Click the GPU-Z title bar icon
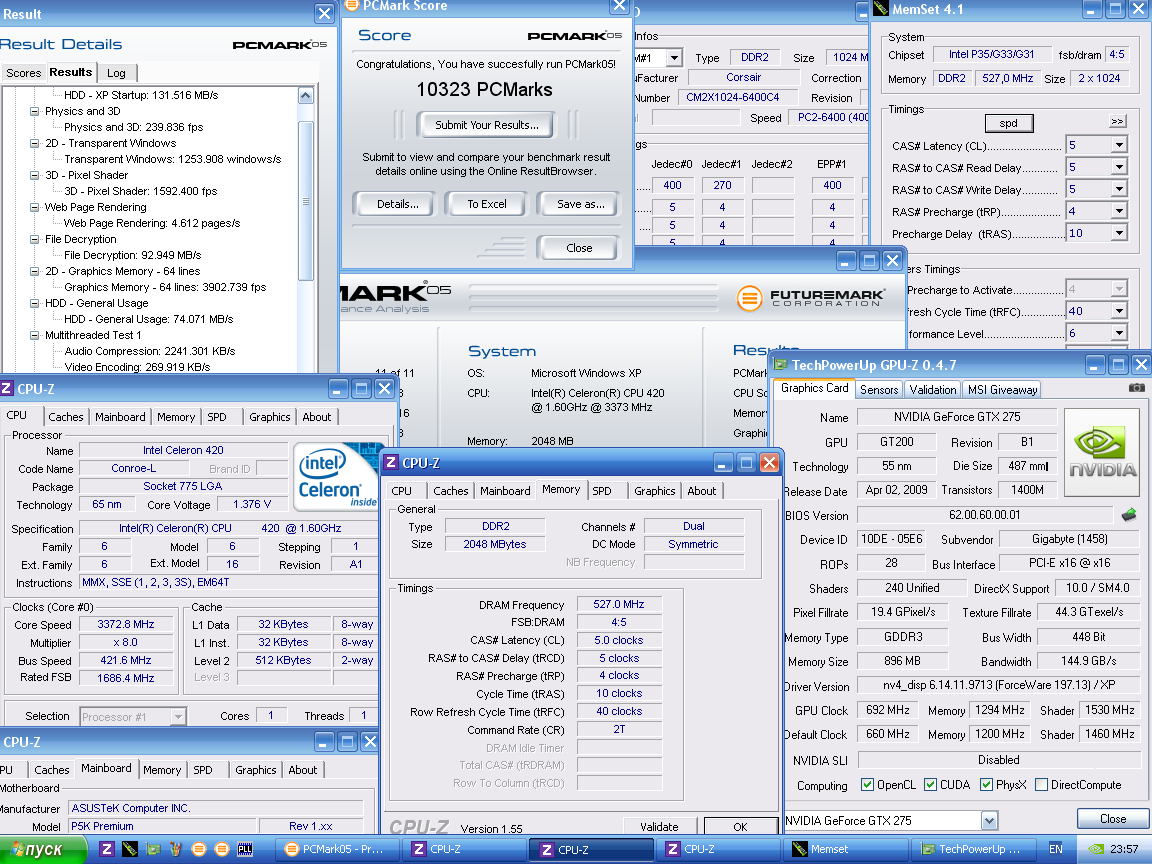 click(780, 364)
